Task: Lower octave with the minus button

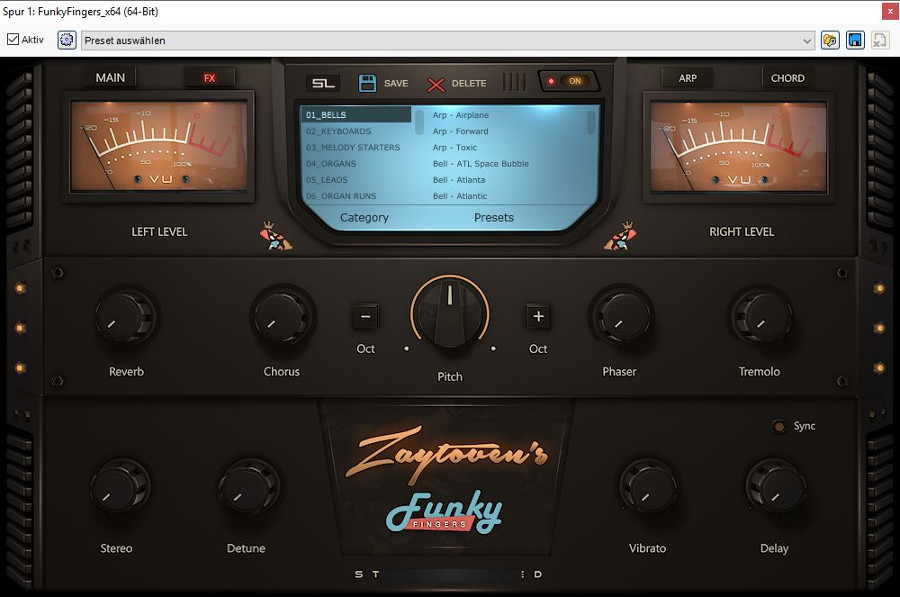Action: (366, 316)
